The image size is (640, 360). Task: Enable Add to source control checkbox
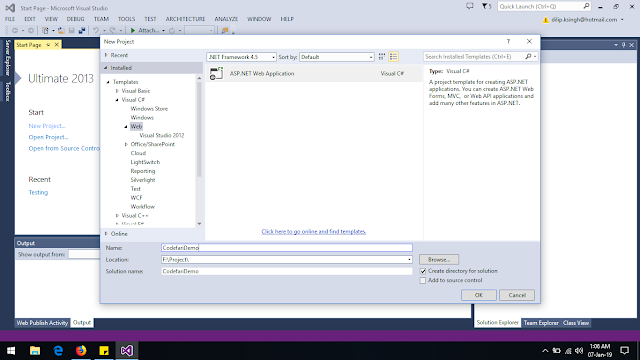point(423,280)
